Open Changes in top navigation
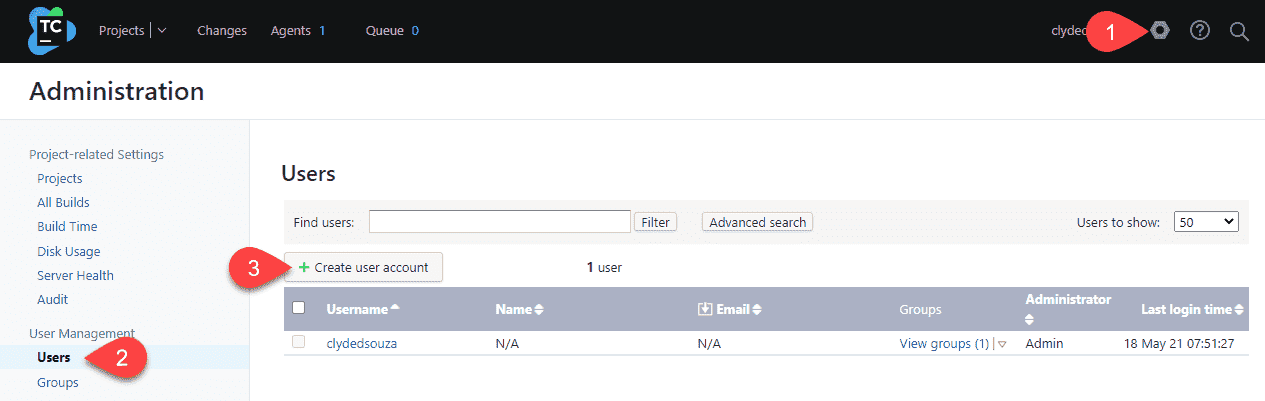 222,31
